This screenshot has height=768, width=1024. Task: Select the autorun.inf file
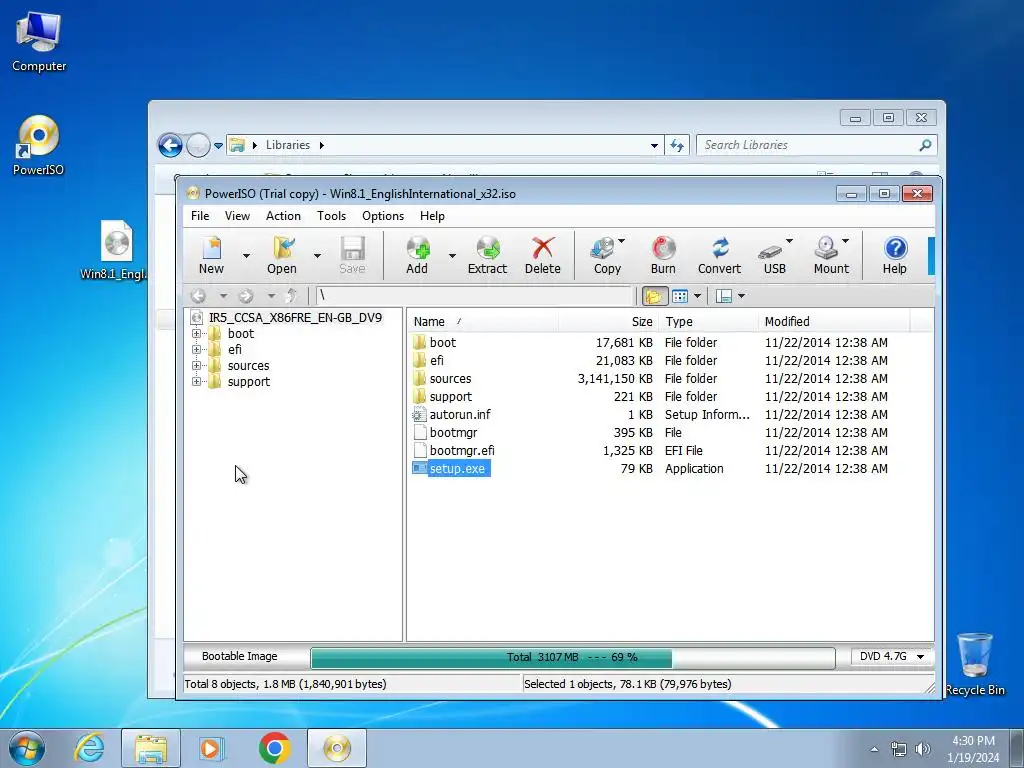click(x=460, y=415)
